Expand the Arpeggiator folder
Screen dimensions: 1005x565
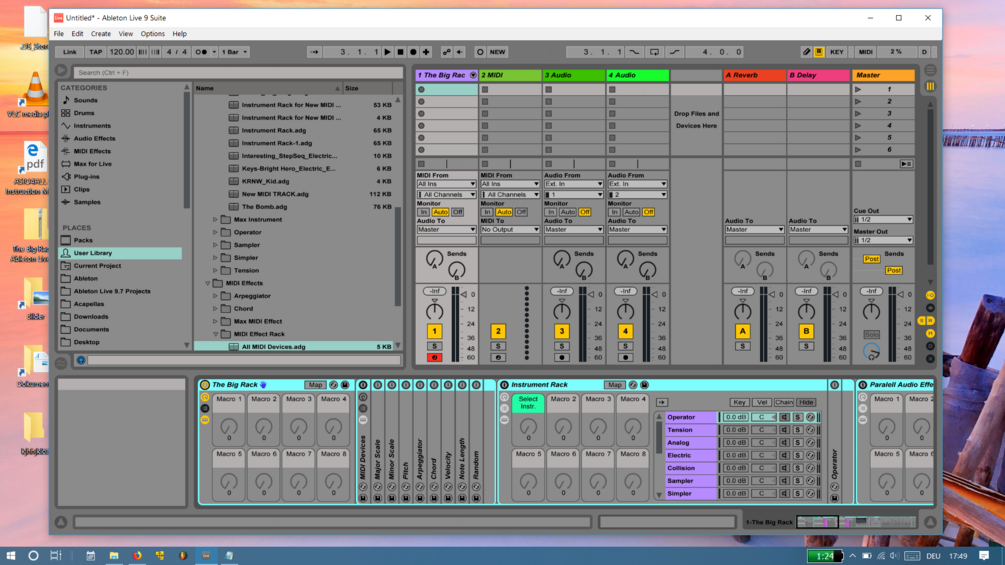(x=215, y=296)
